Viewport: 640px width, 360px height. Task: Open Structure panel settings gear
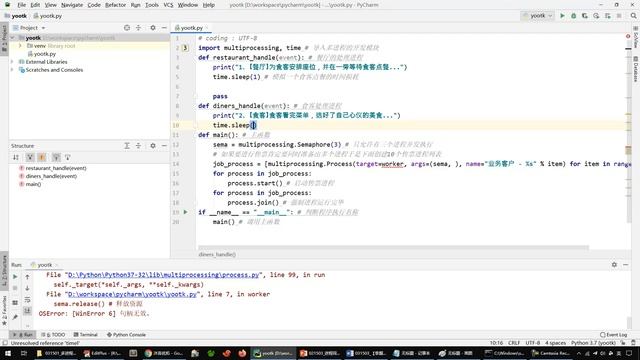(153, 146)
